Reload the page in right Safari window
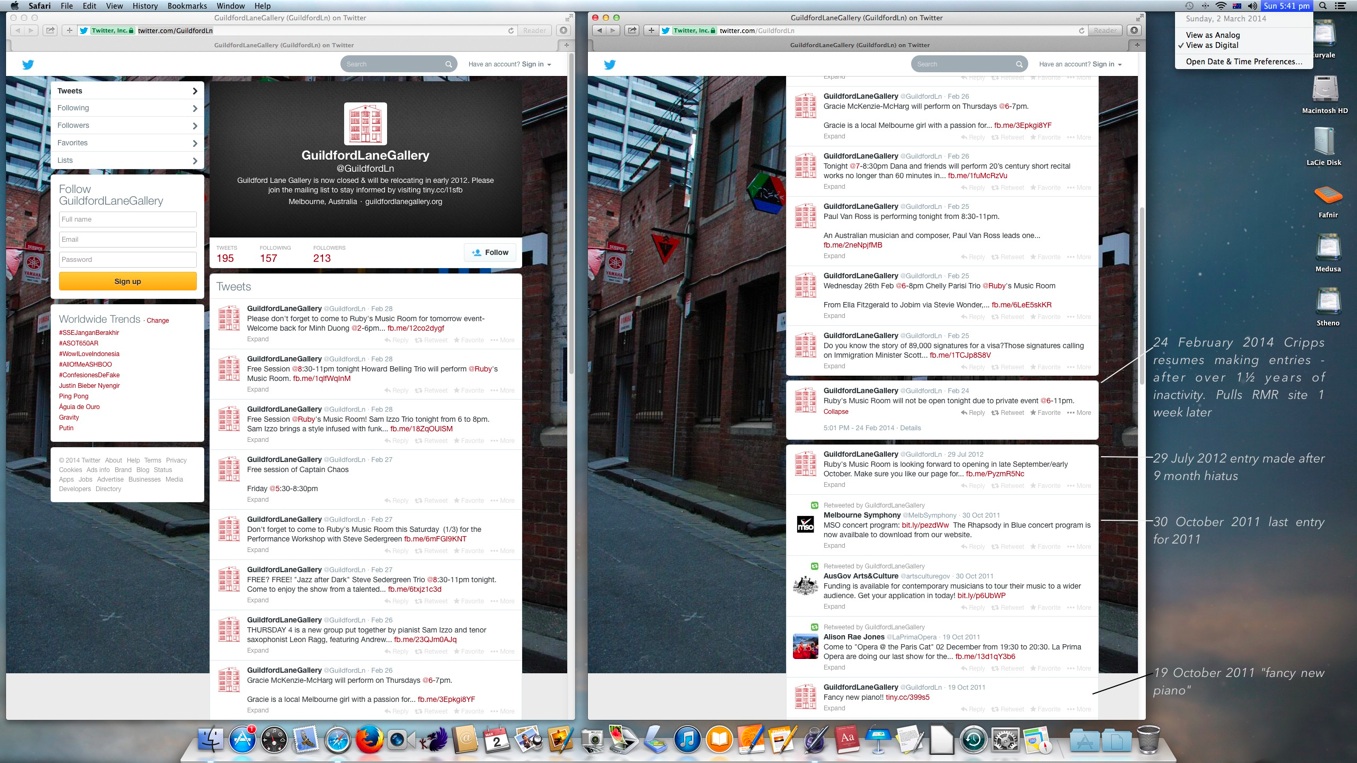Screen dimensions: 1357x763 point(1081,31)
